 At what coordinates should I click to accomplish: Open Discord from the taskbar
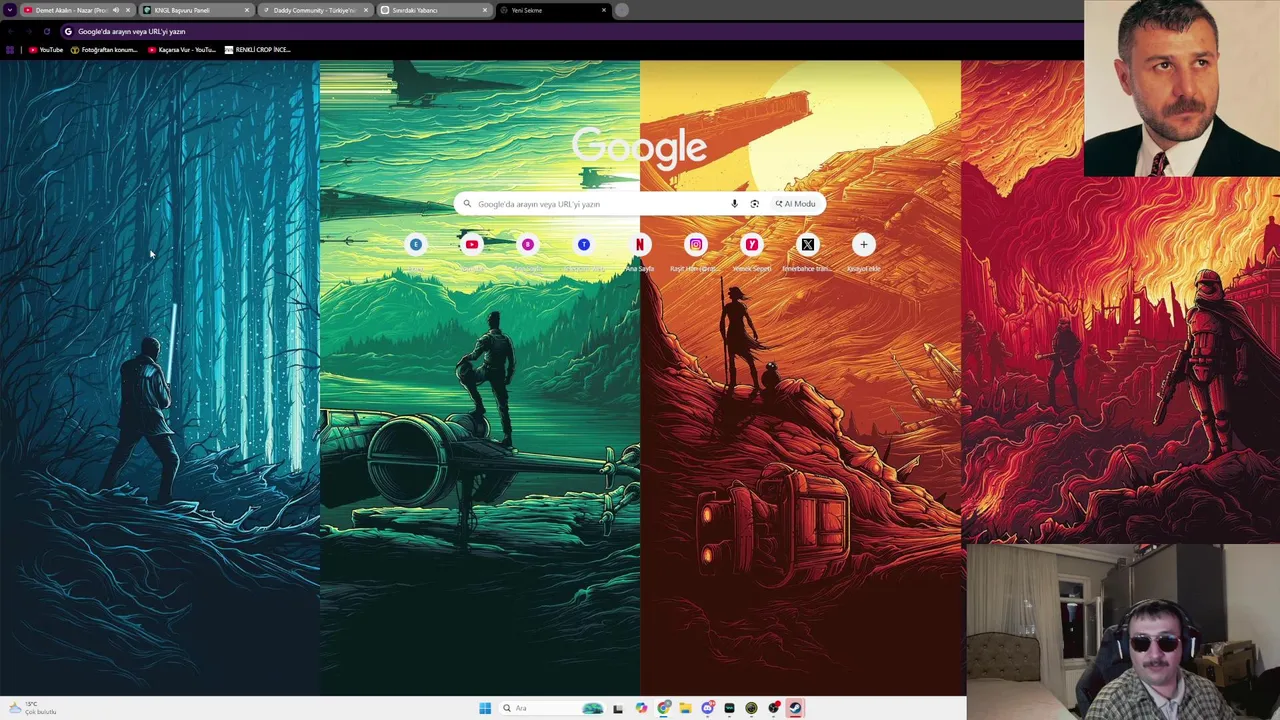click(707, 708)
